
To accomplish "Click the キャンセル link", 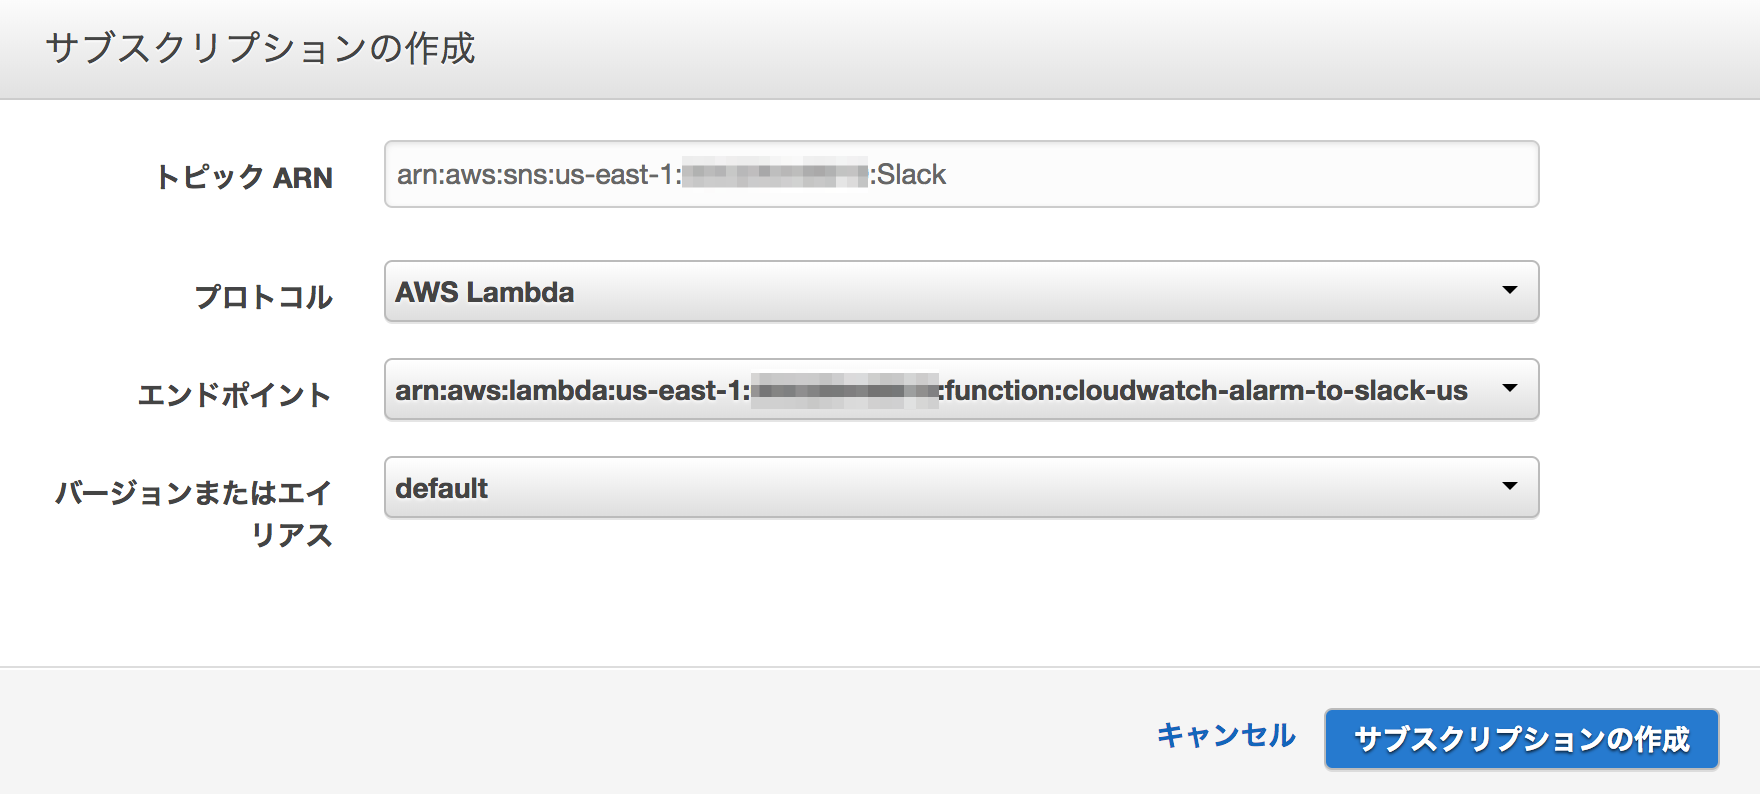I will (1226, 736).
